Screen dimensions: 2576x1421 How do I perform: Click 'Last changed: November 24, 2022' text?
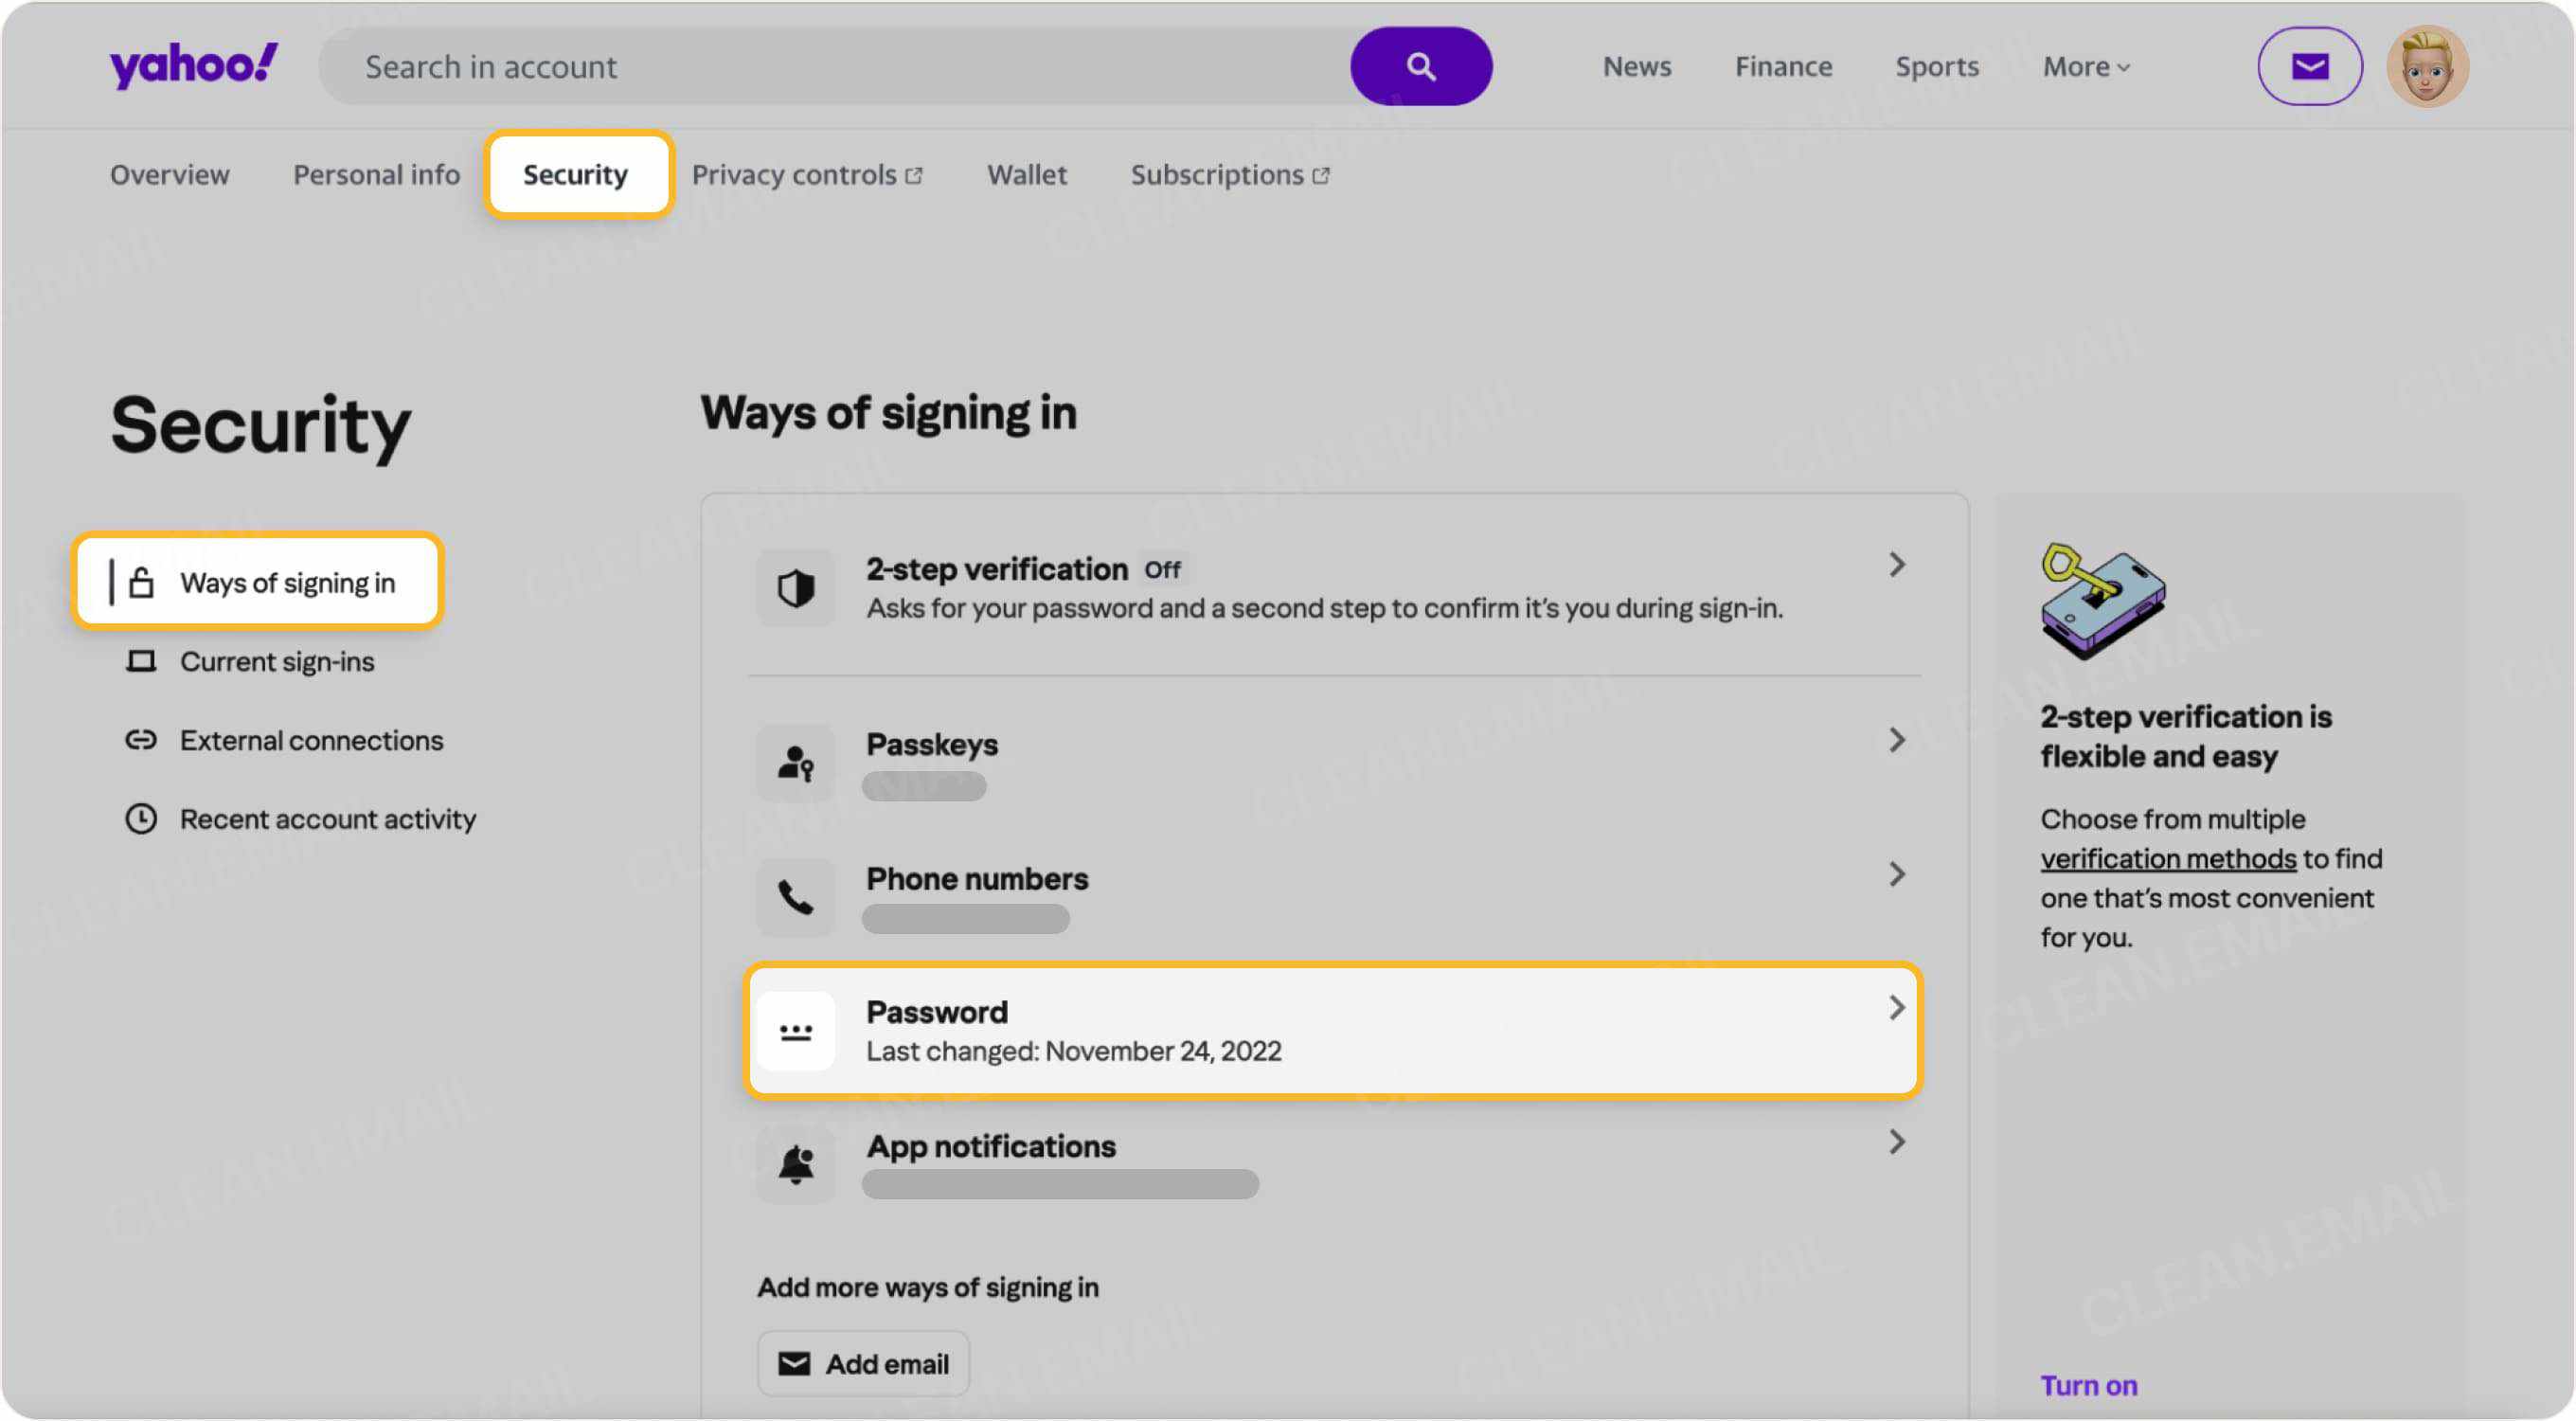(1074, 1051)
